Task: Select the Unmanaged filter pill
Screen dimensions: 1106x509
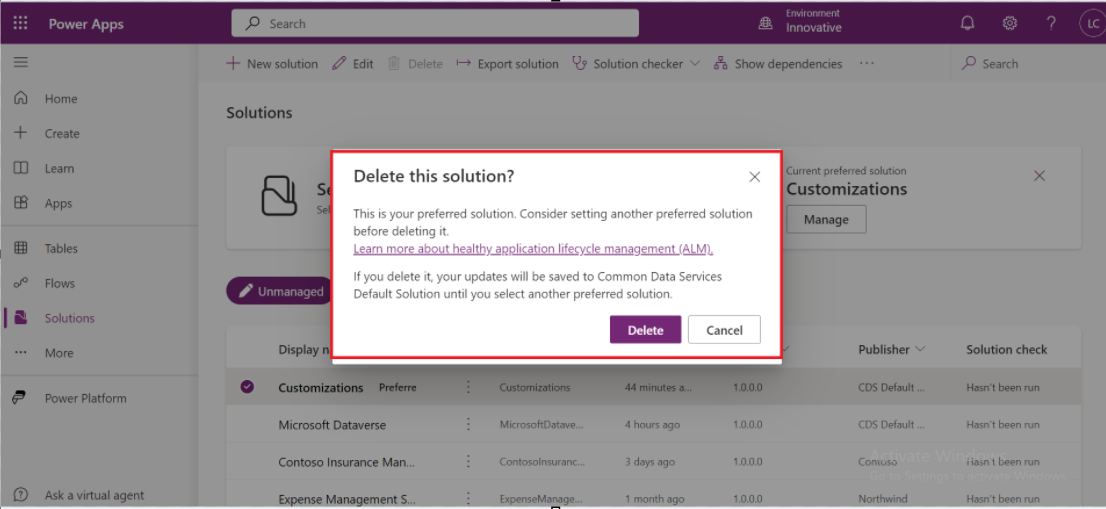Action: click(280, 291)
